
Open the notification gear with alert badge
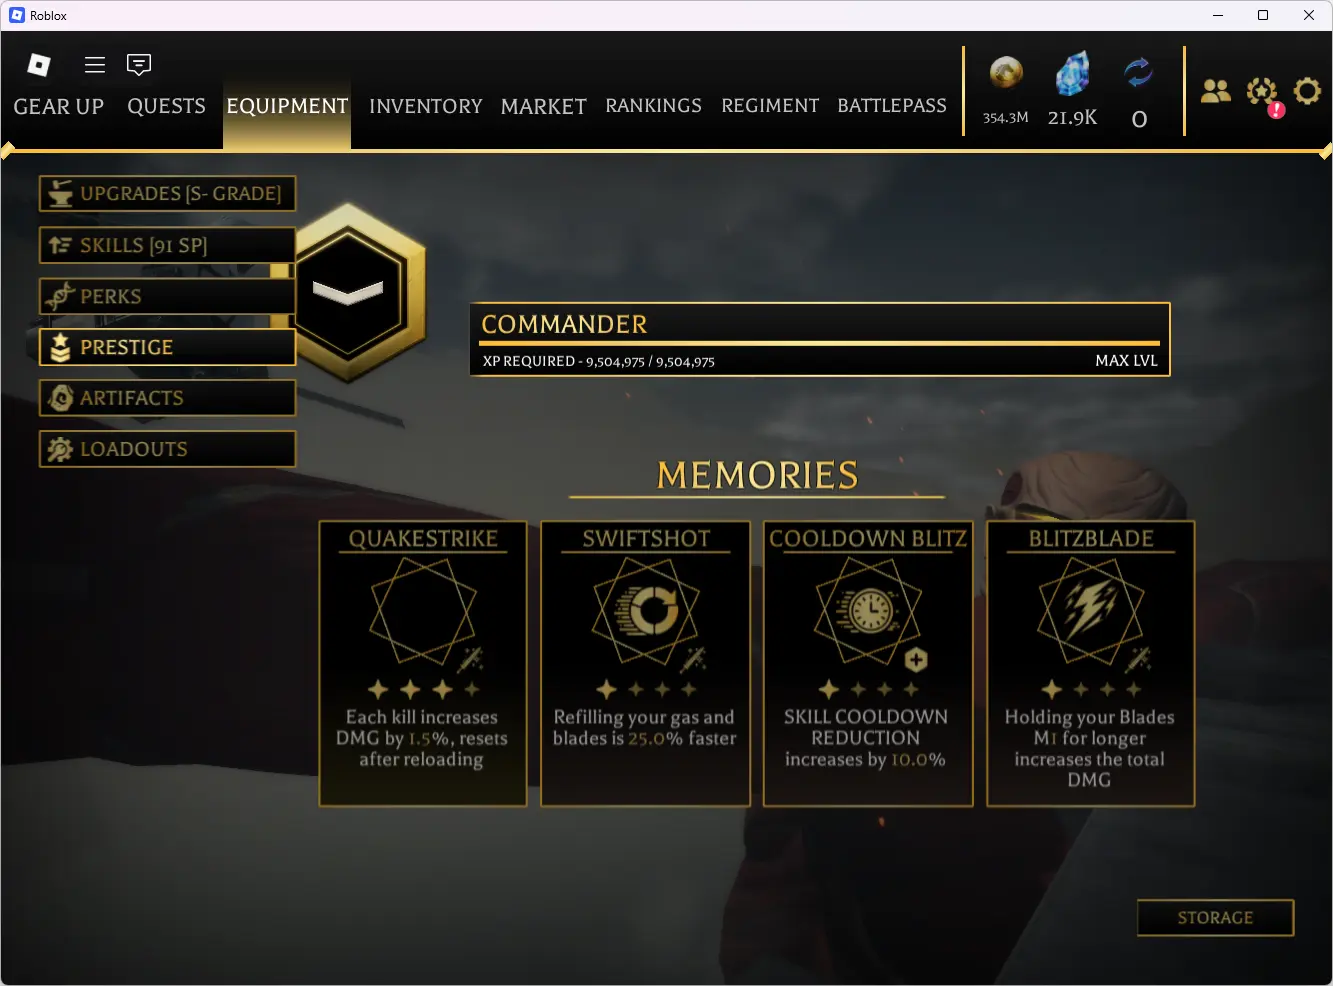coord(1264,95)
